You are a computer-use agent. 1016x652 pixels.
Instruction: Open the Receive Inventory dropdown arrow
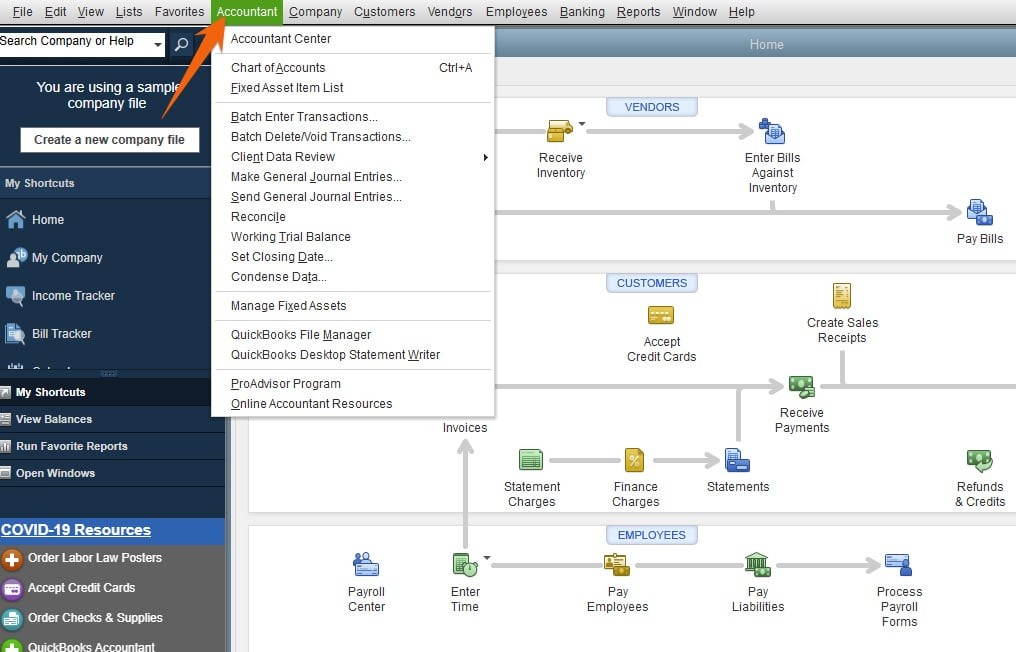click(582, 125)
